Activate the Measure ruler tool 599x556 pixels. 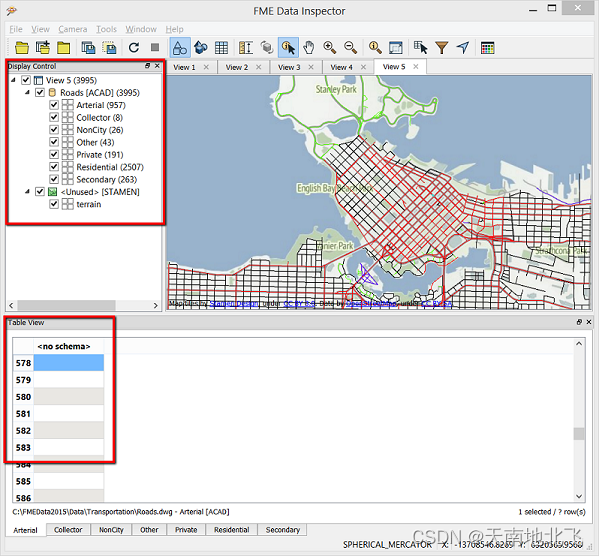tap(245, 48)
